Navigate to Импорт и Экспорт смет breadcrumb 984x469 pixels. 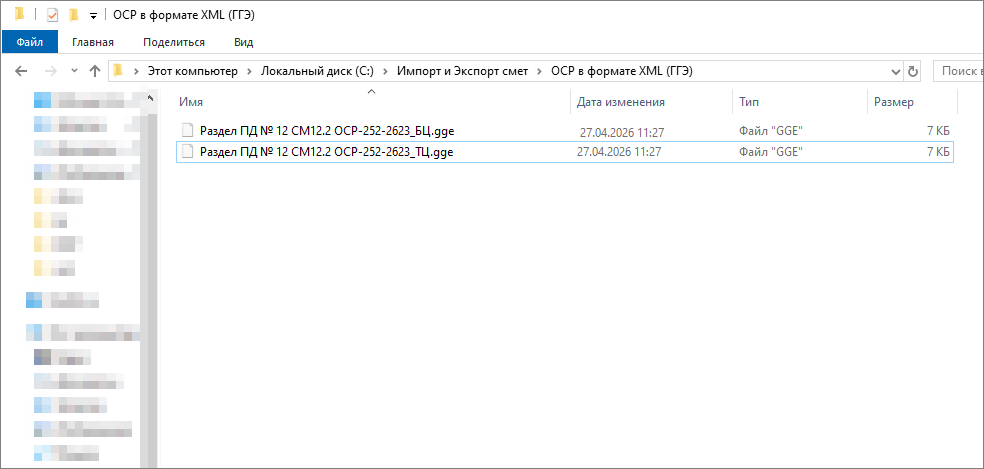tap(463, 71)
